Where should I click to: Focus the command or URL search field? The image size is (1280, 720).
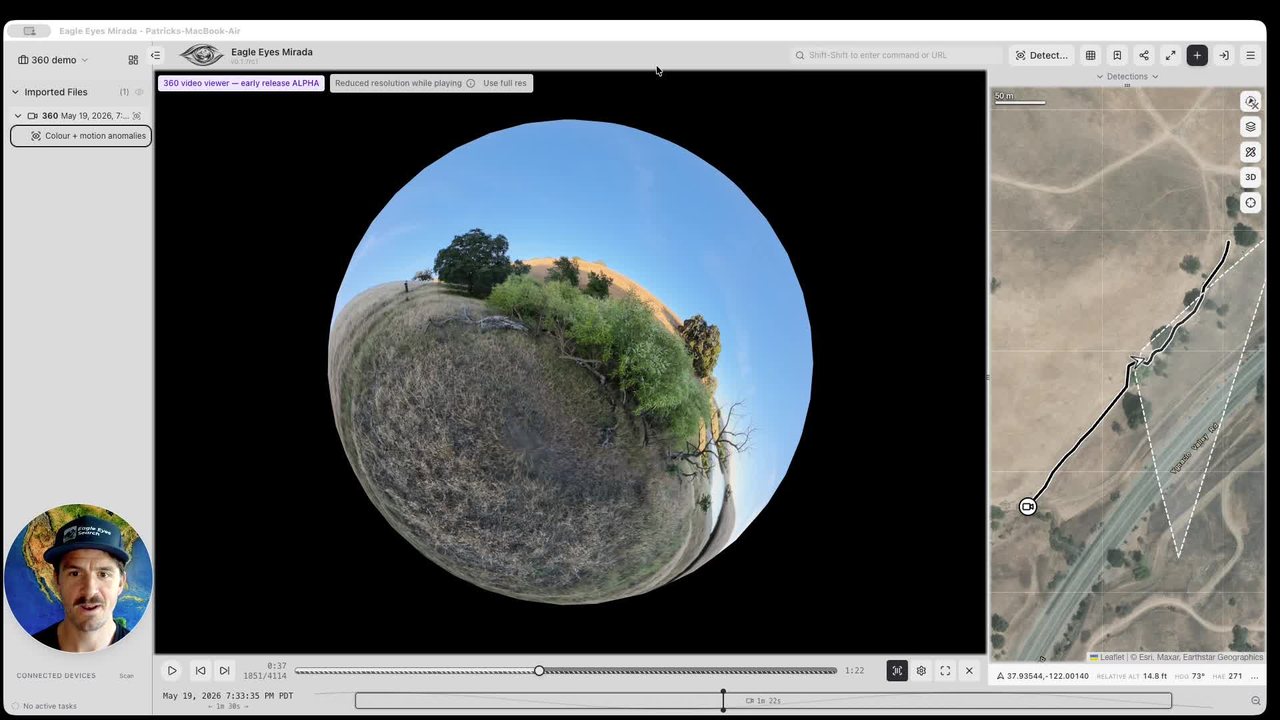pos(895,55)
